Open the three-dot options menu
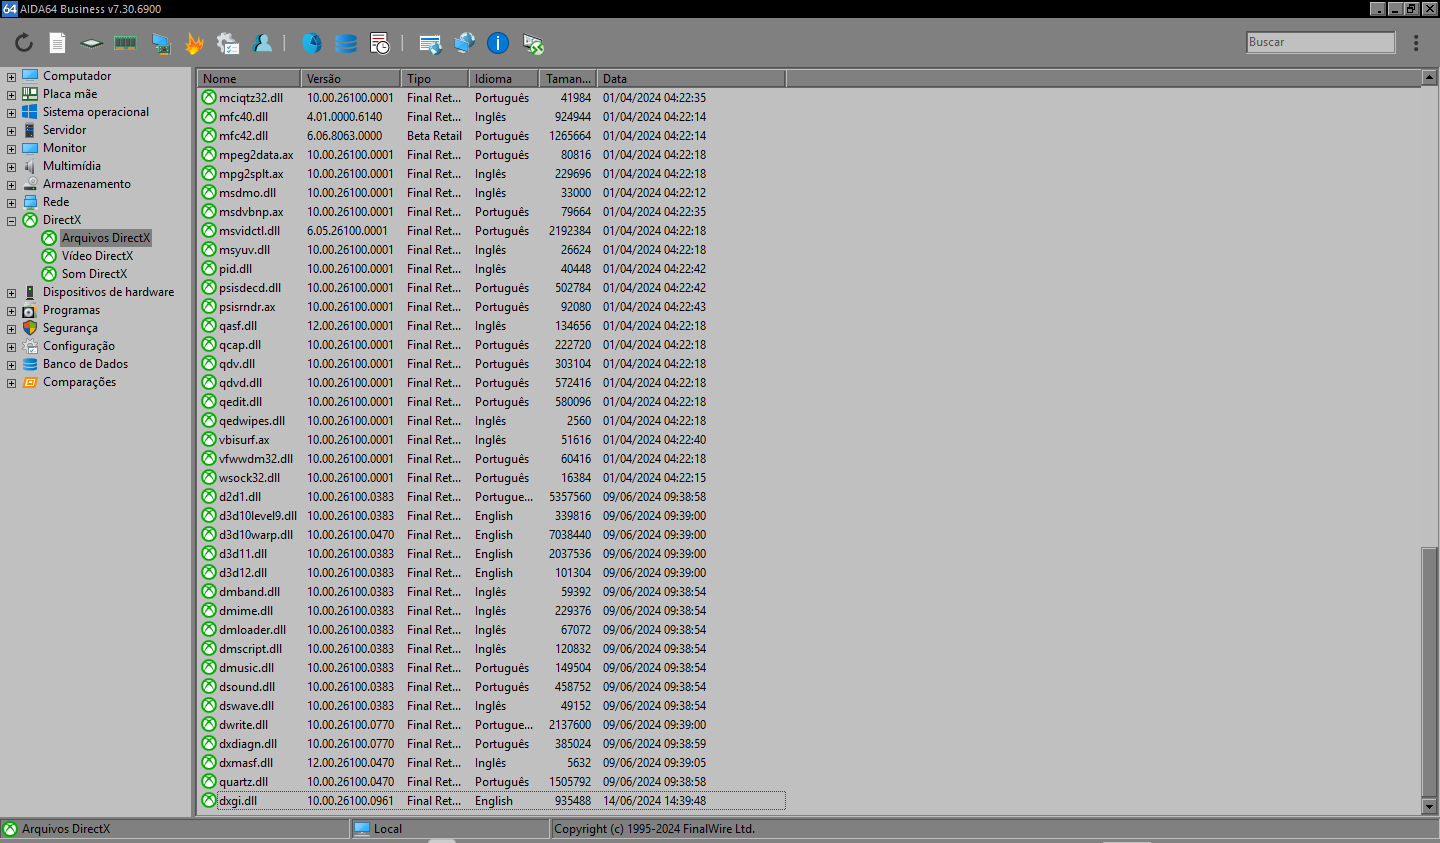This screenshot has height=843, width=1440. coord(1416,43)
